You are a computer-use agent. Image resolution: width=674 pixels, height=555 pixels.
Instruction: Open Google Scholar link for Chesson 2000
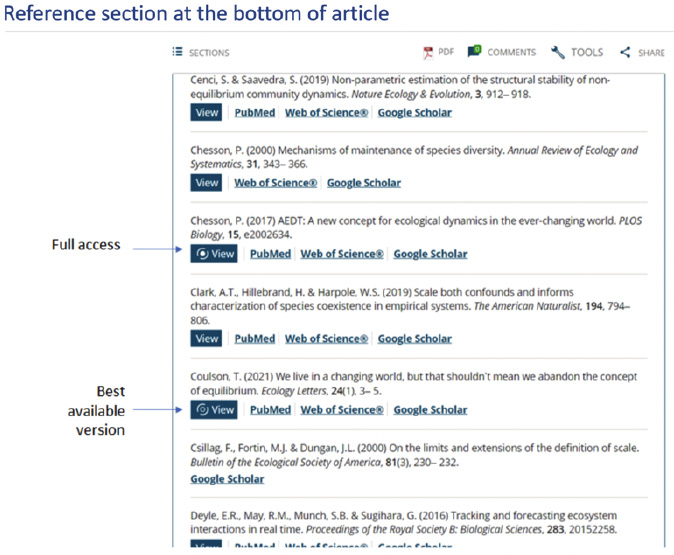pyautogui.click(x=364, y=183)
